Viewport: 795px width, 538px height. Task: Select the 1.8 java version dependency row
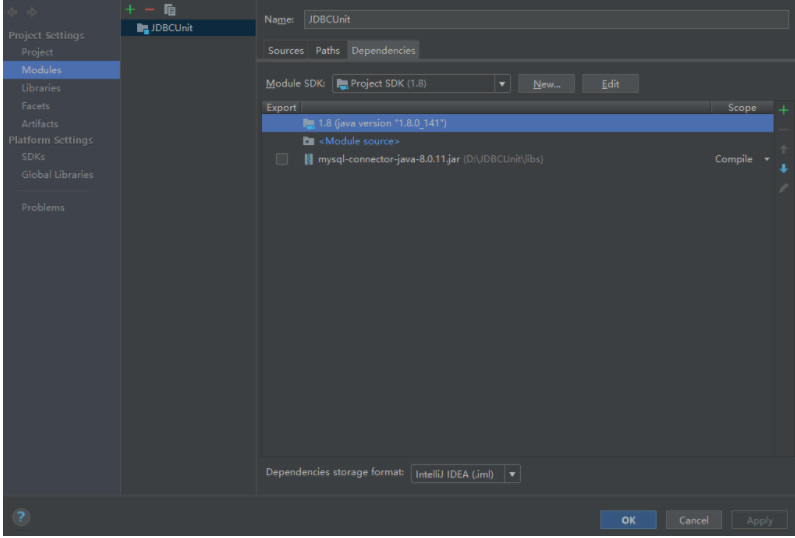pos(518,123)
